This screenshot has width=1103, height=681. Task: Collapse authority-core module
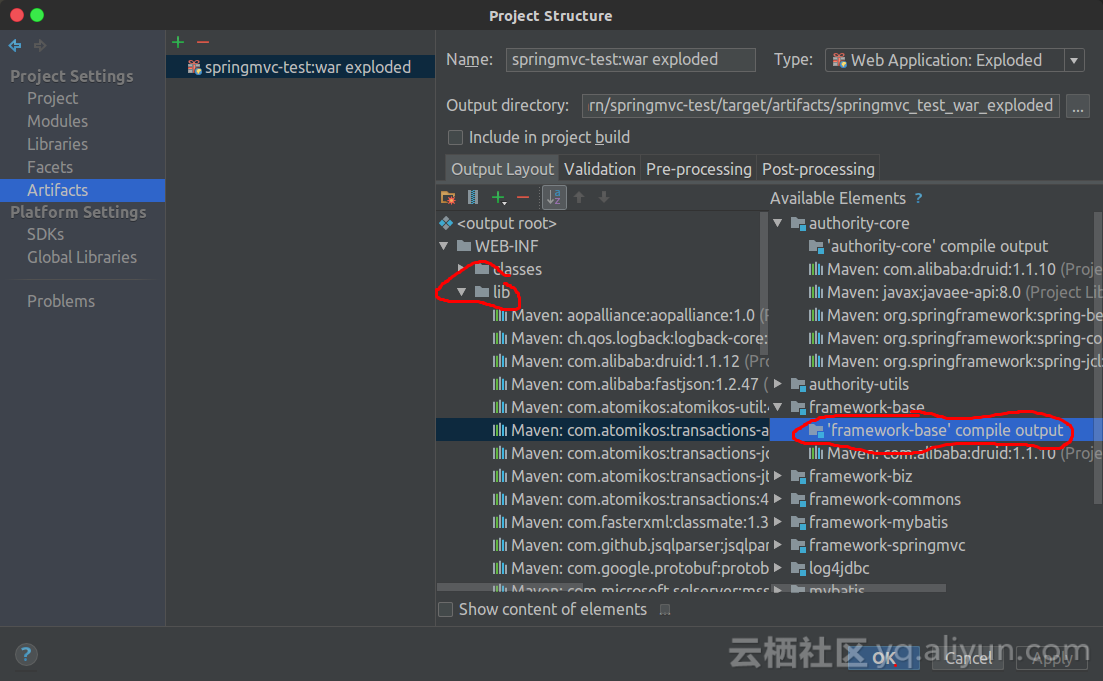[x=778, y=223]
